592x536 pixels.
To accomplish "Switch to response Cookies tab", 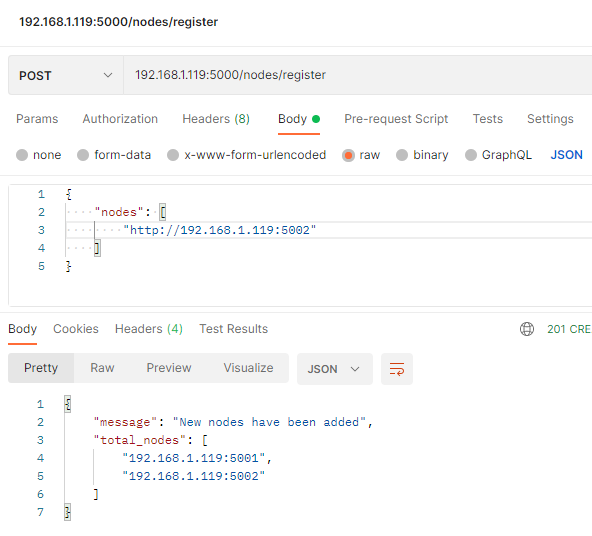I will coord(76,329).
